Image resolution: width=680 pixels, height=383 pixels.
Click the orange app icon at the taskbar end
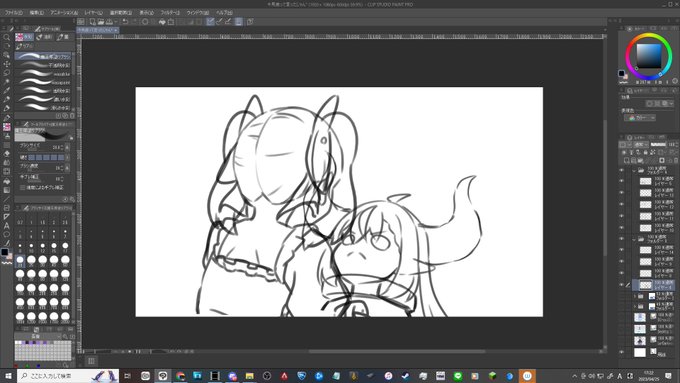pyautogui.click(x=527, y=376)
